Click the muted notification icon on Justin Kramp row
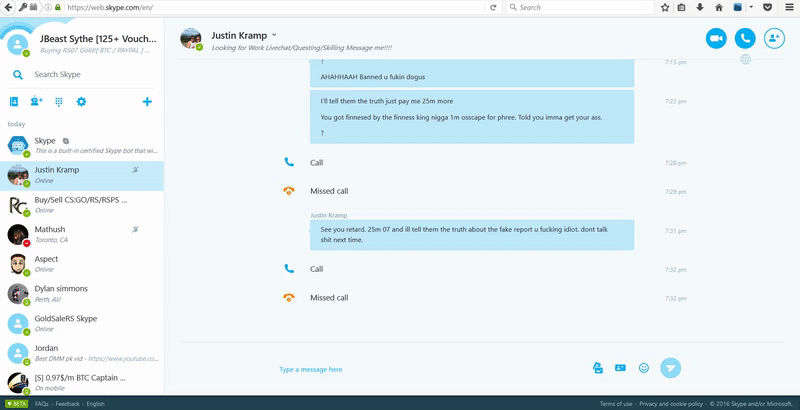This screenshot has height=410, width=800. tap(135, 170)
